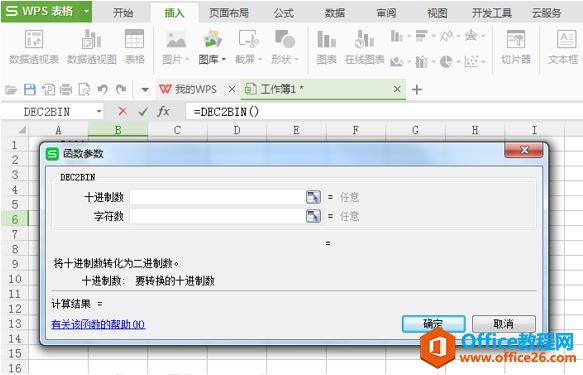Viewport: 583px width, 375px height.
Task: Cancel formula entry with the red X
Action: [122, 111]
